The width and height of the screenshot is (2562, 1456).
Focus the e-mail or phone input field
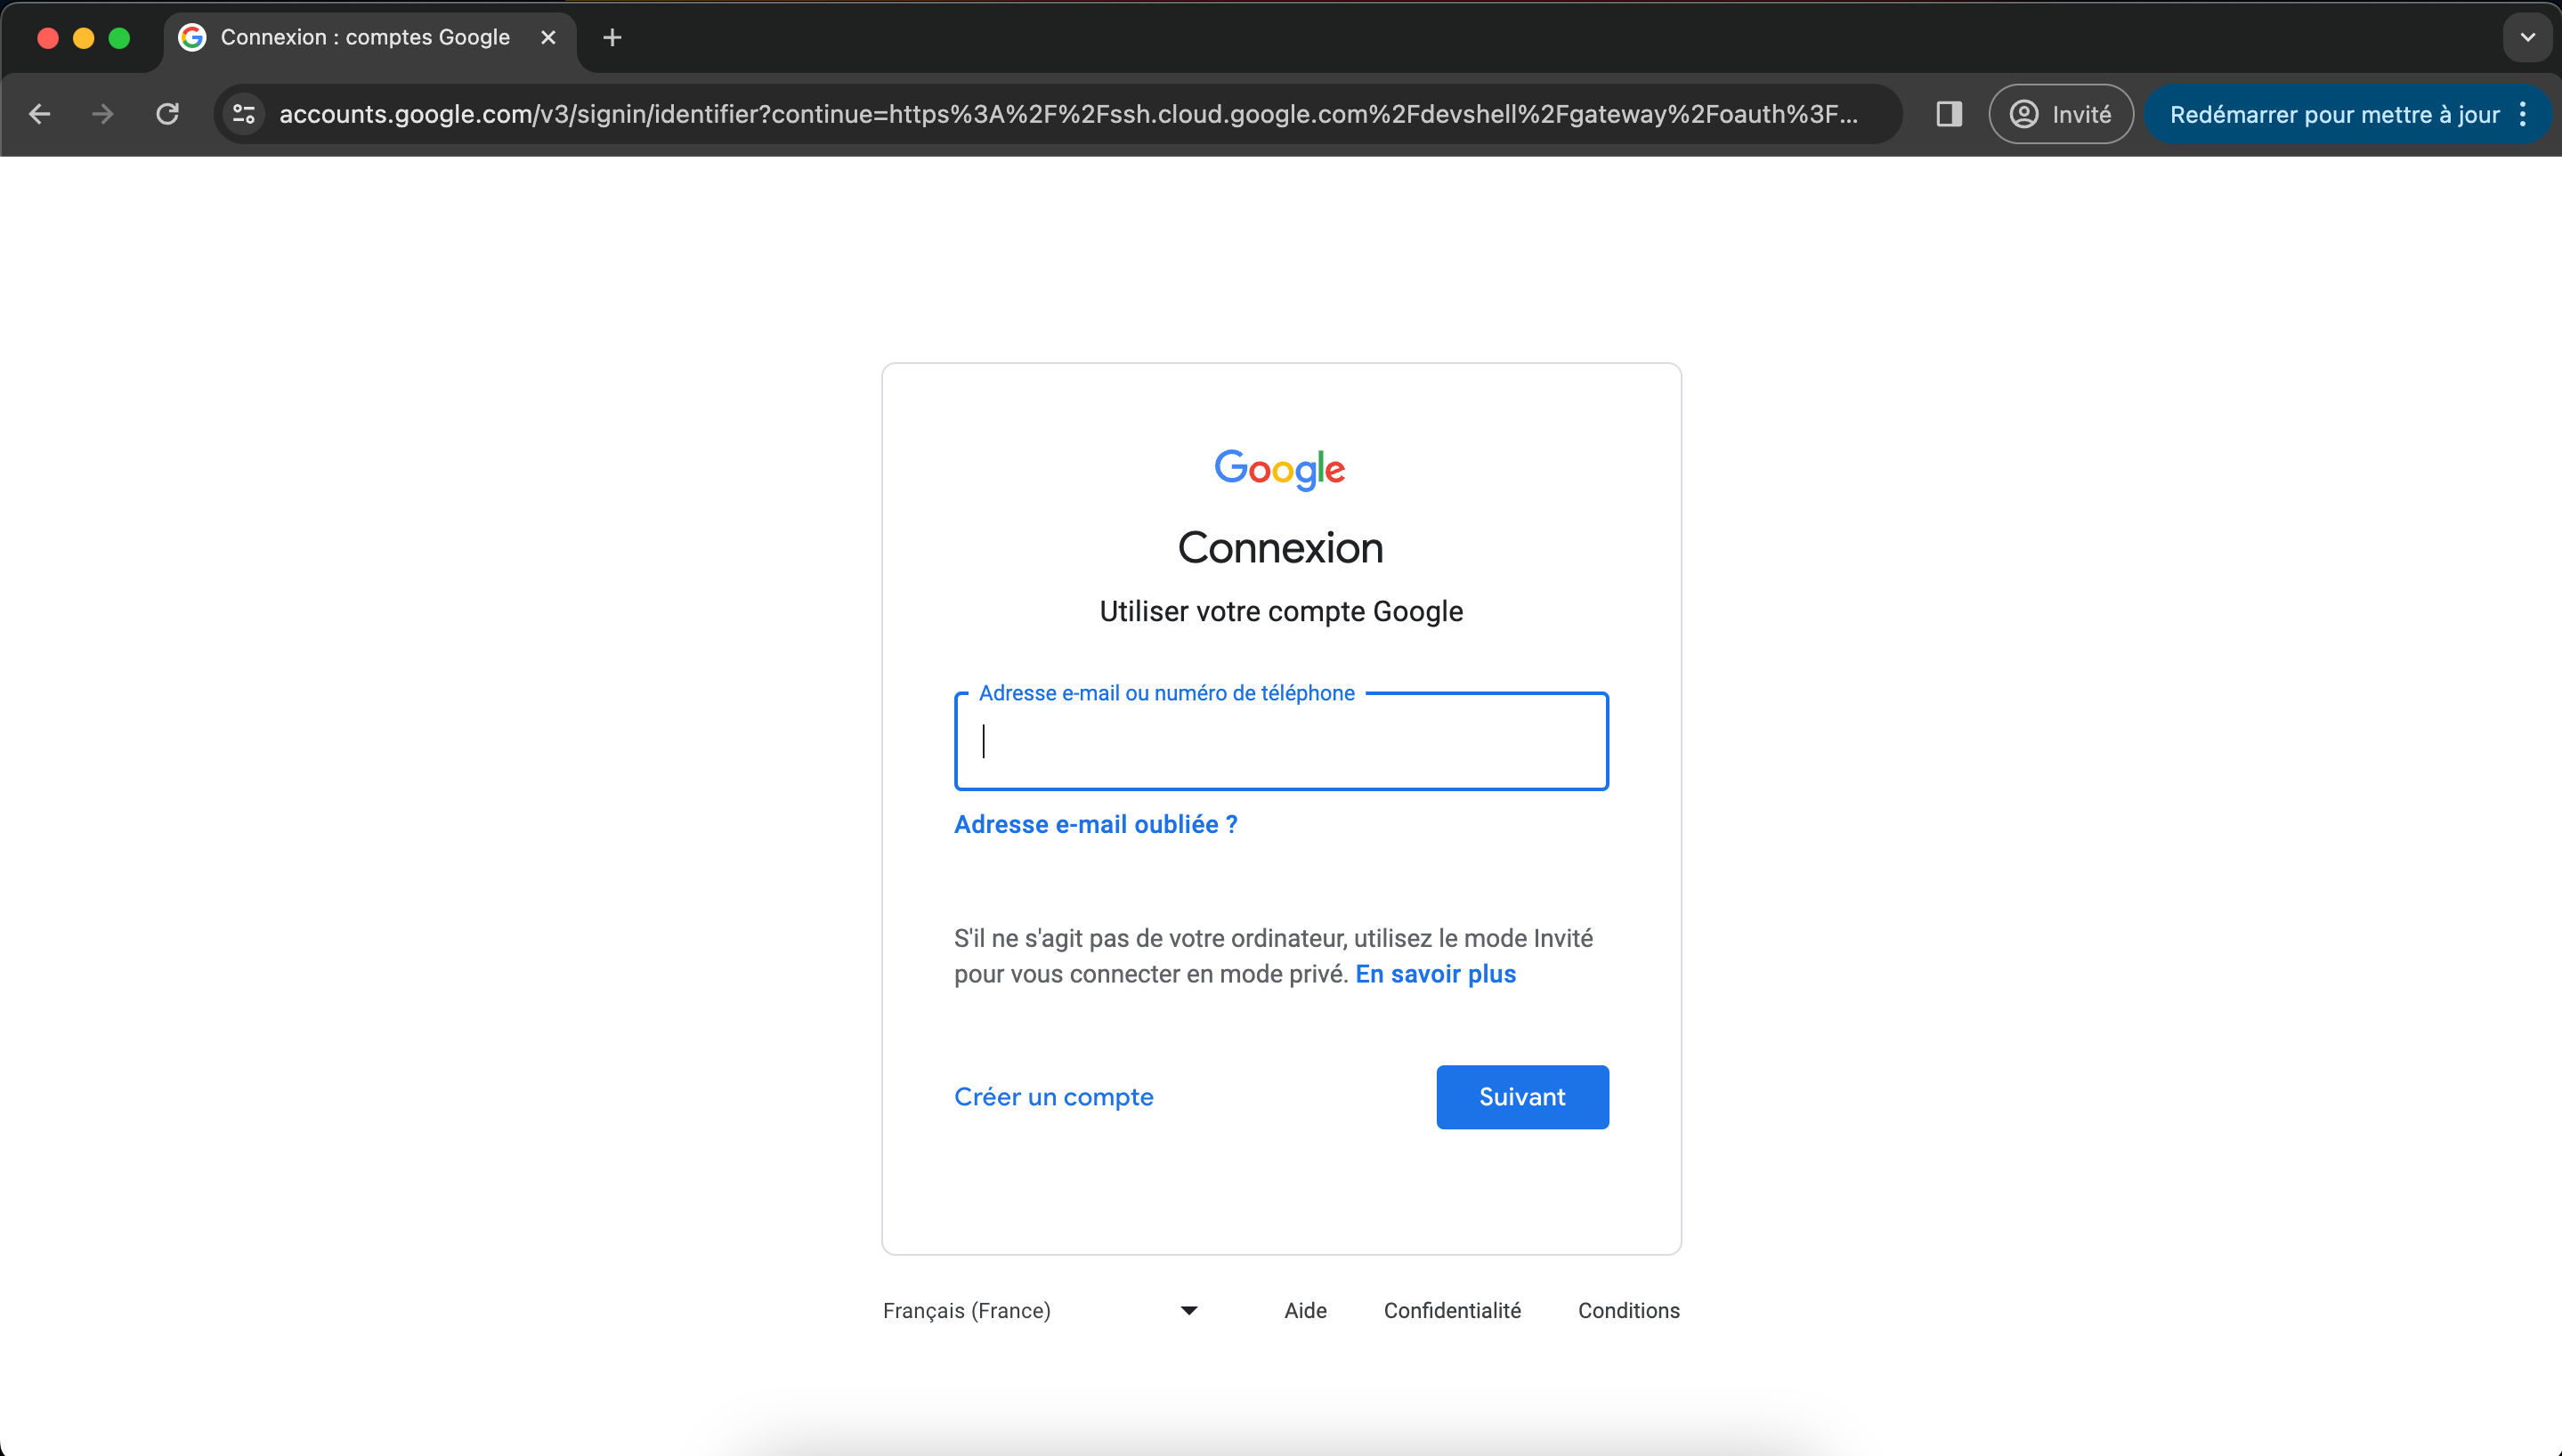[1281, 741]
